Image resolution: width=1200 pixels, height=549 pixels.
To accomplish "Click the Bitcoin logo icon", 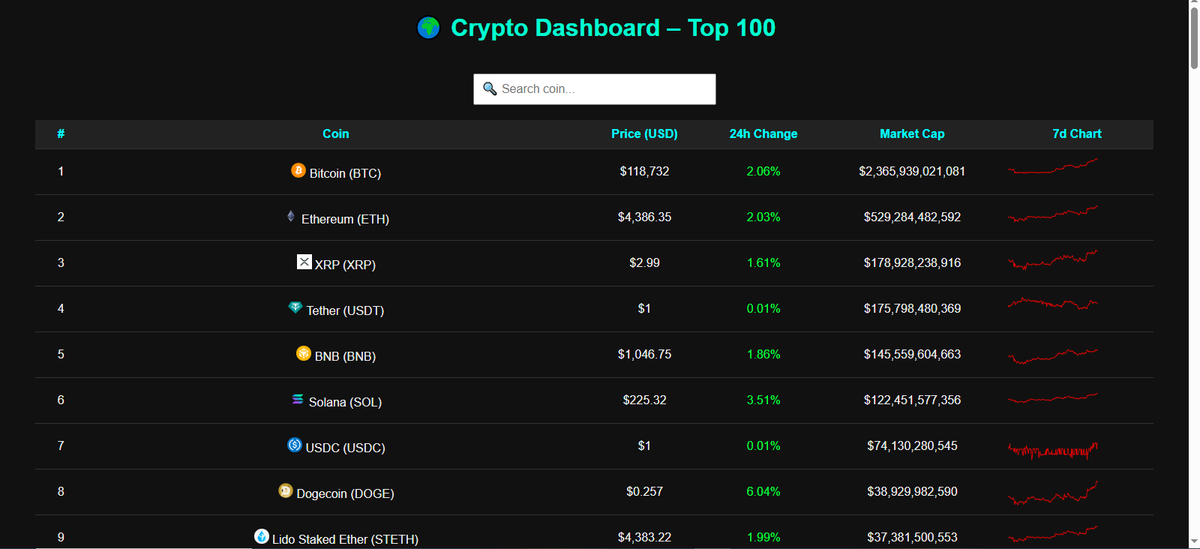I will click(298, 171).
